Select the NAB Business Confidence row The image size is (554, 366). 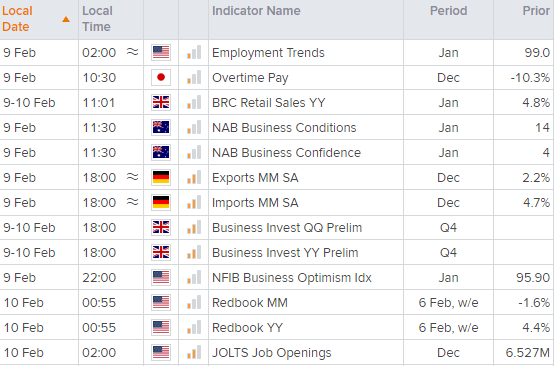coord(277,153)
